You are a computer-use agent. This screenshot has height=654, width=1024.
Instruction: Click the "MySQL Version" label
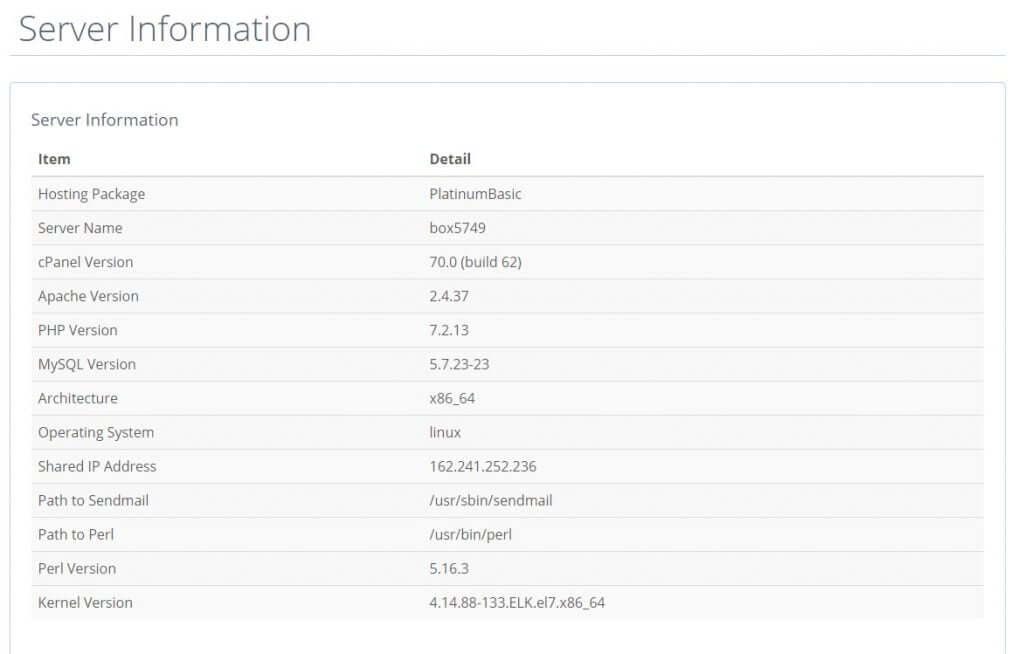(87, 364)
